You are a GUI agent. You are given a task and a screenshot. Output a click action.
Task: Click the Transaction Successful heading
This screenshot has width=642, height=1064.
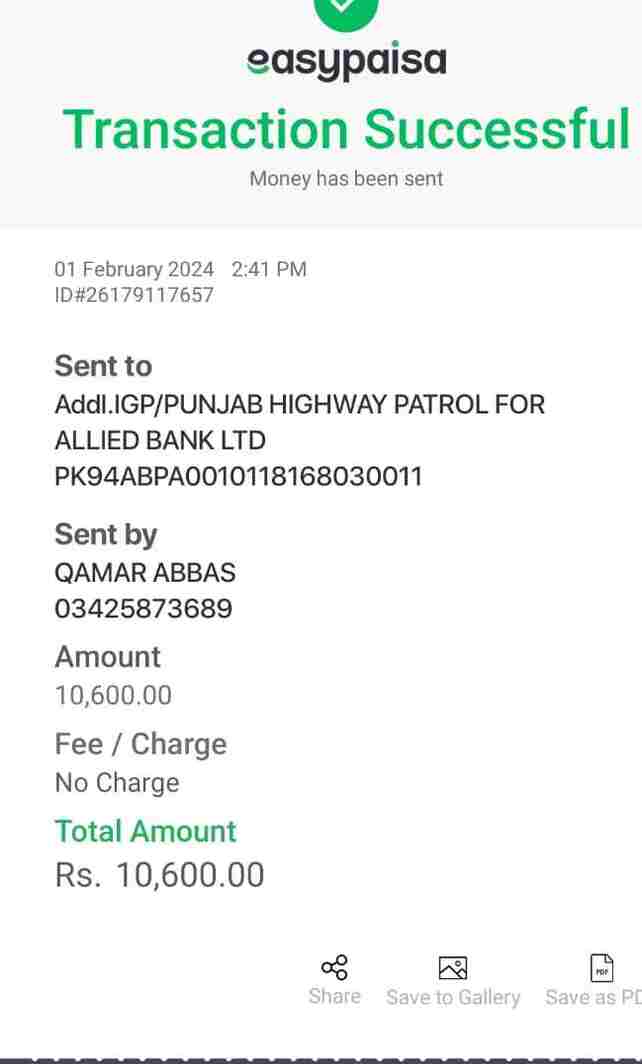(x=346, y=128)
